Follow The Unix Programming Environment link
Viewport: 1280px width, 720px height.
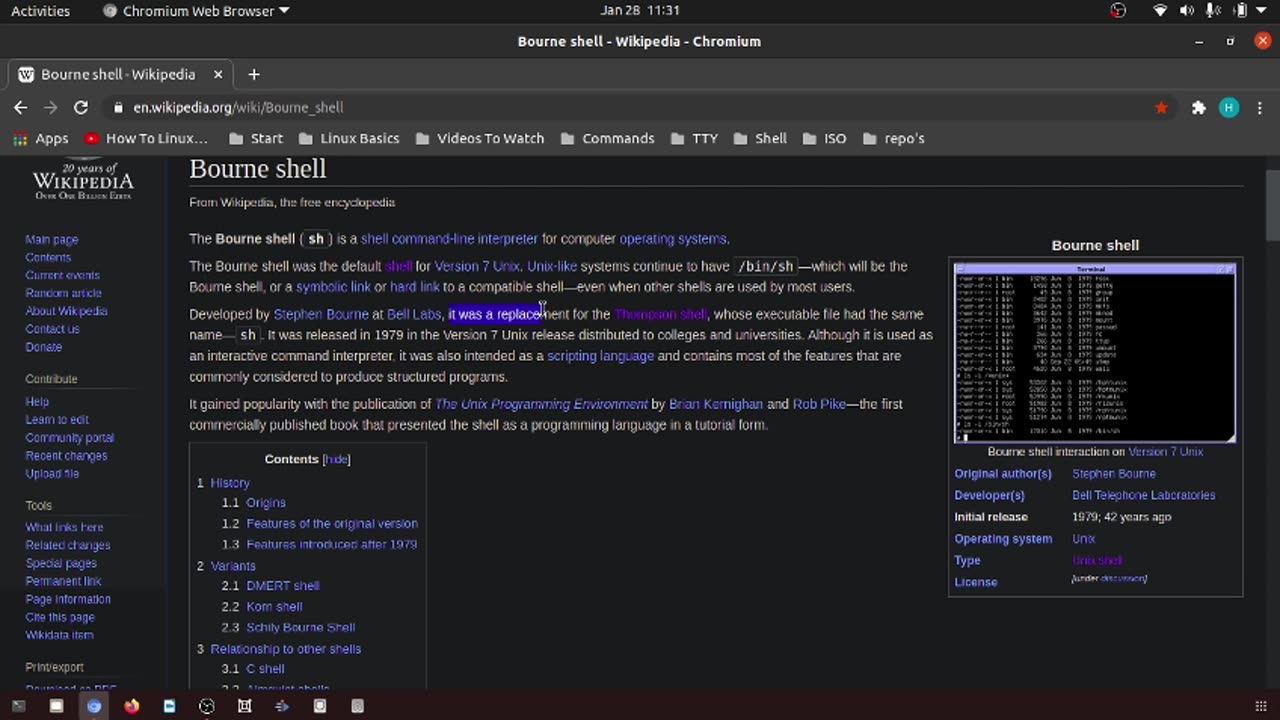click(x=541, y=404)
